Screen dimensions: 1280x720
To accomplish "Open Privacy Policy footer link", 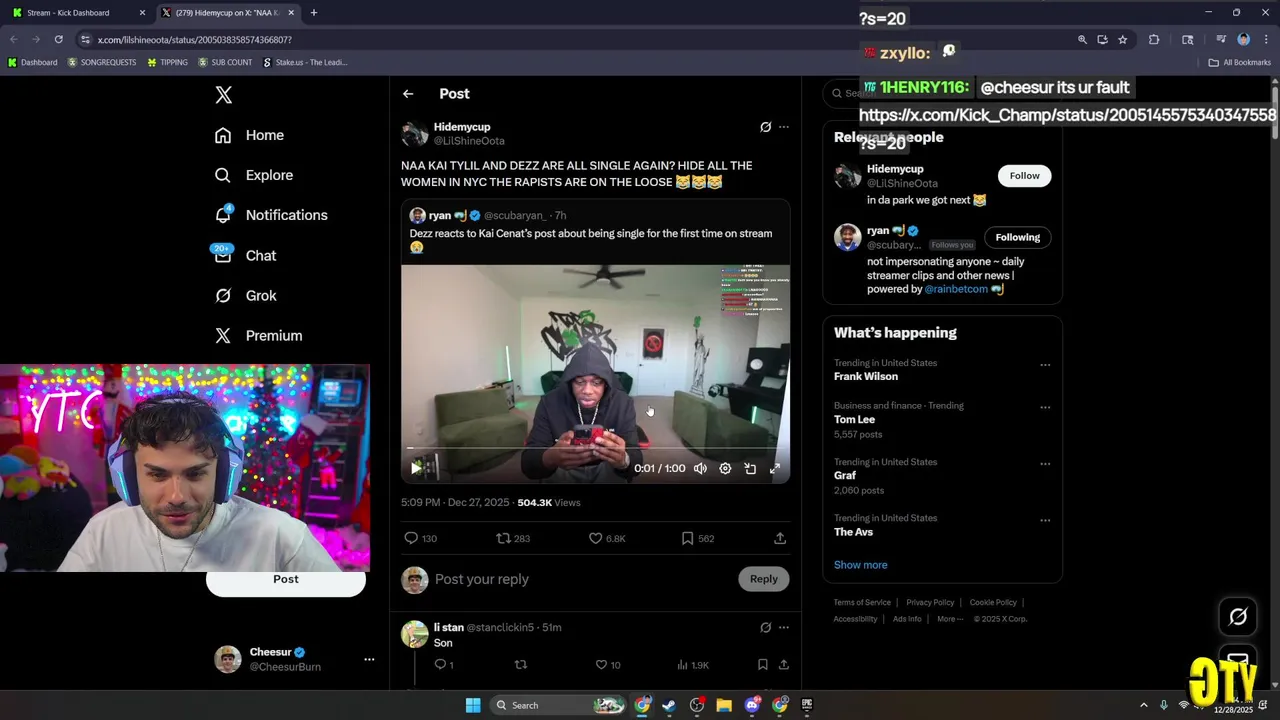I will point(930,603).
